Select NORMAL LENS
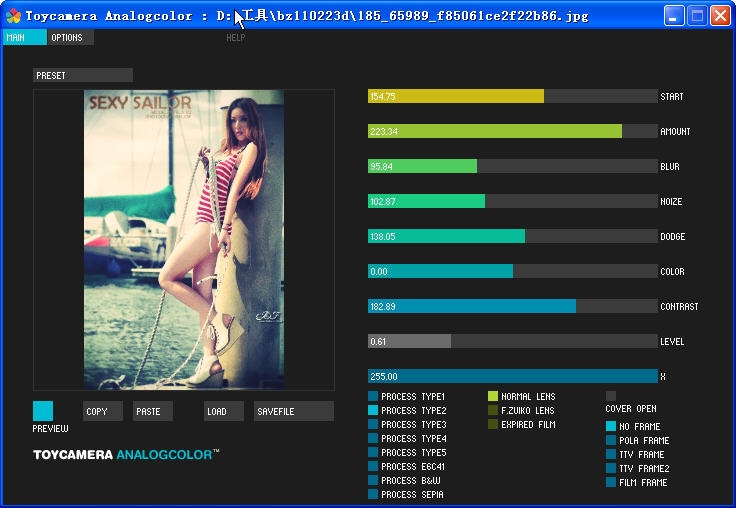 click(493, 396)
